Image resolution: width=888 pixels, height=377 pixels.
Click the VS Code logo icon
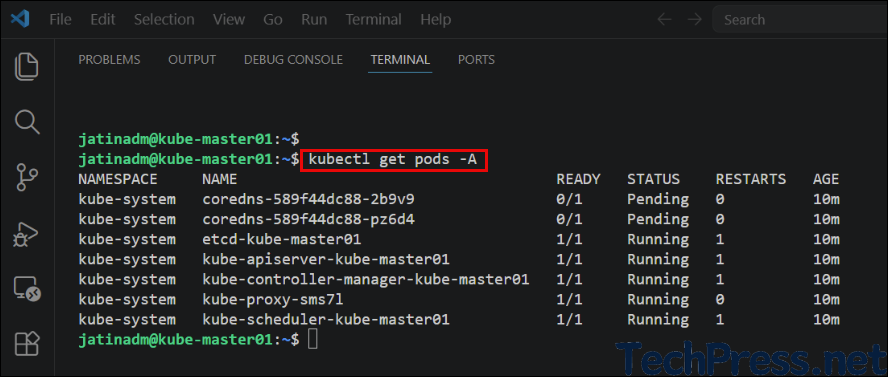[20, 20]
